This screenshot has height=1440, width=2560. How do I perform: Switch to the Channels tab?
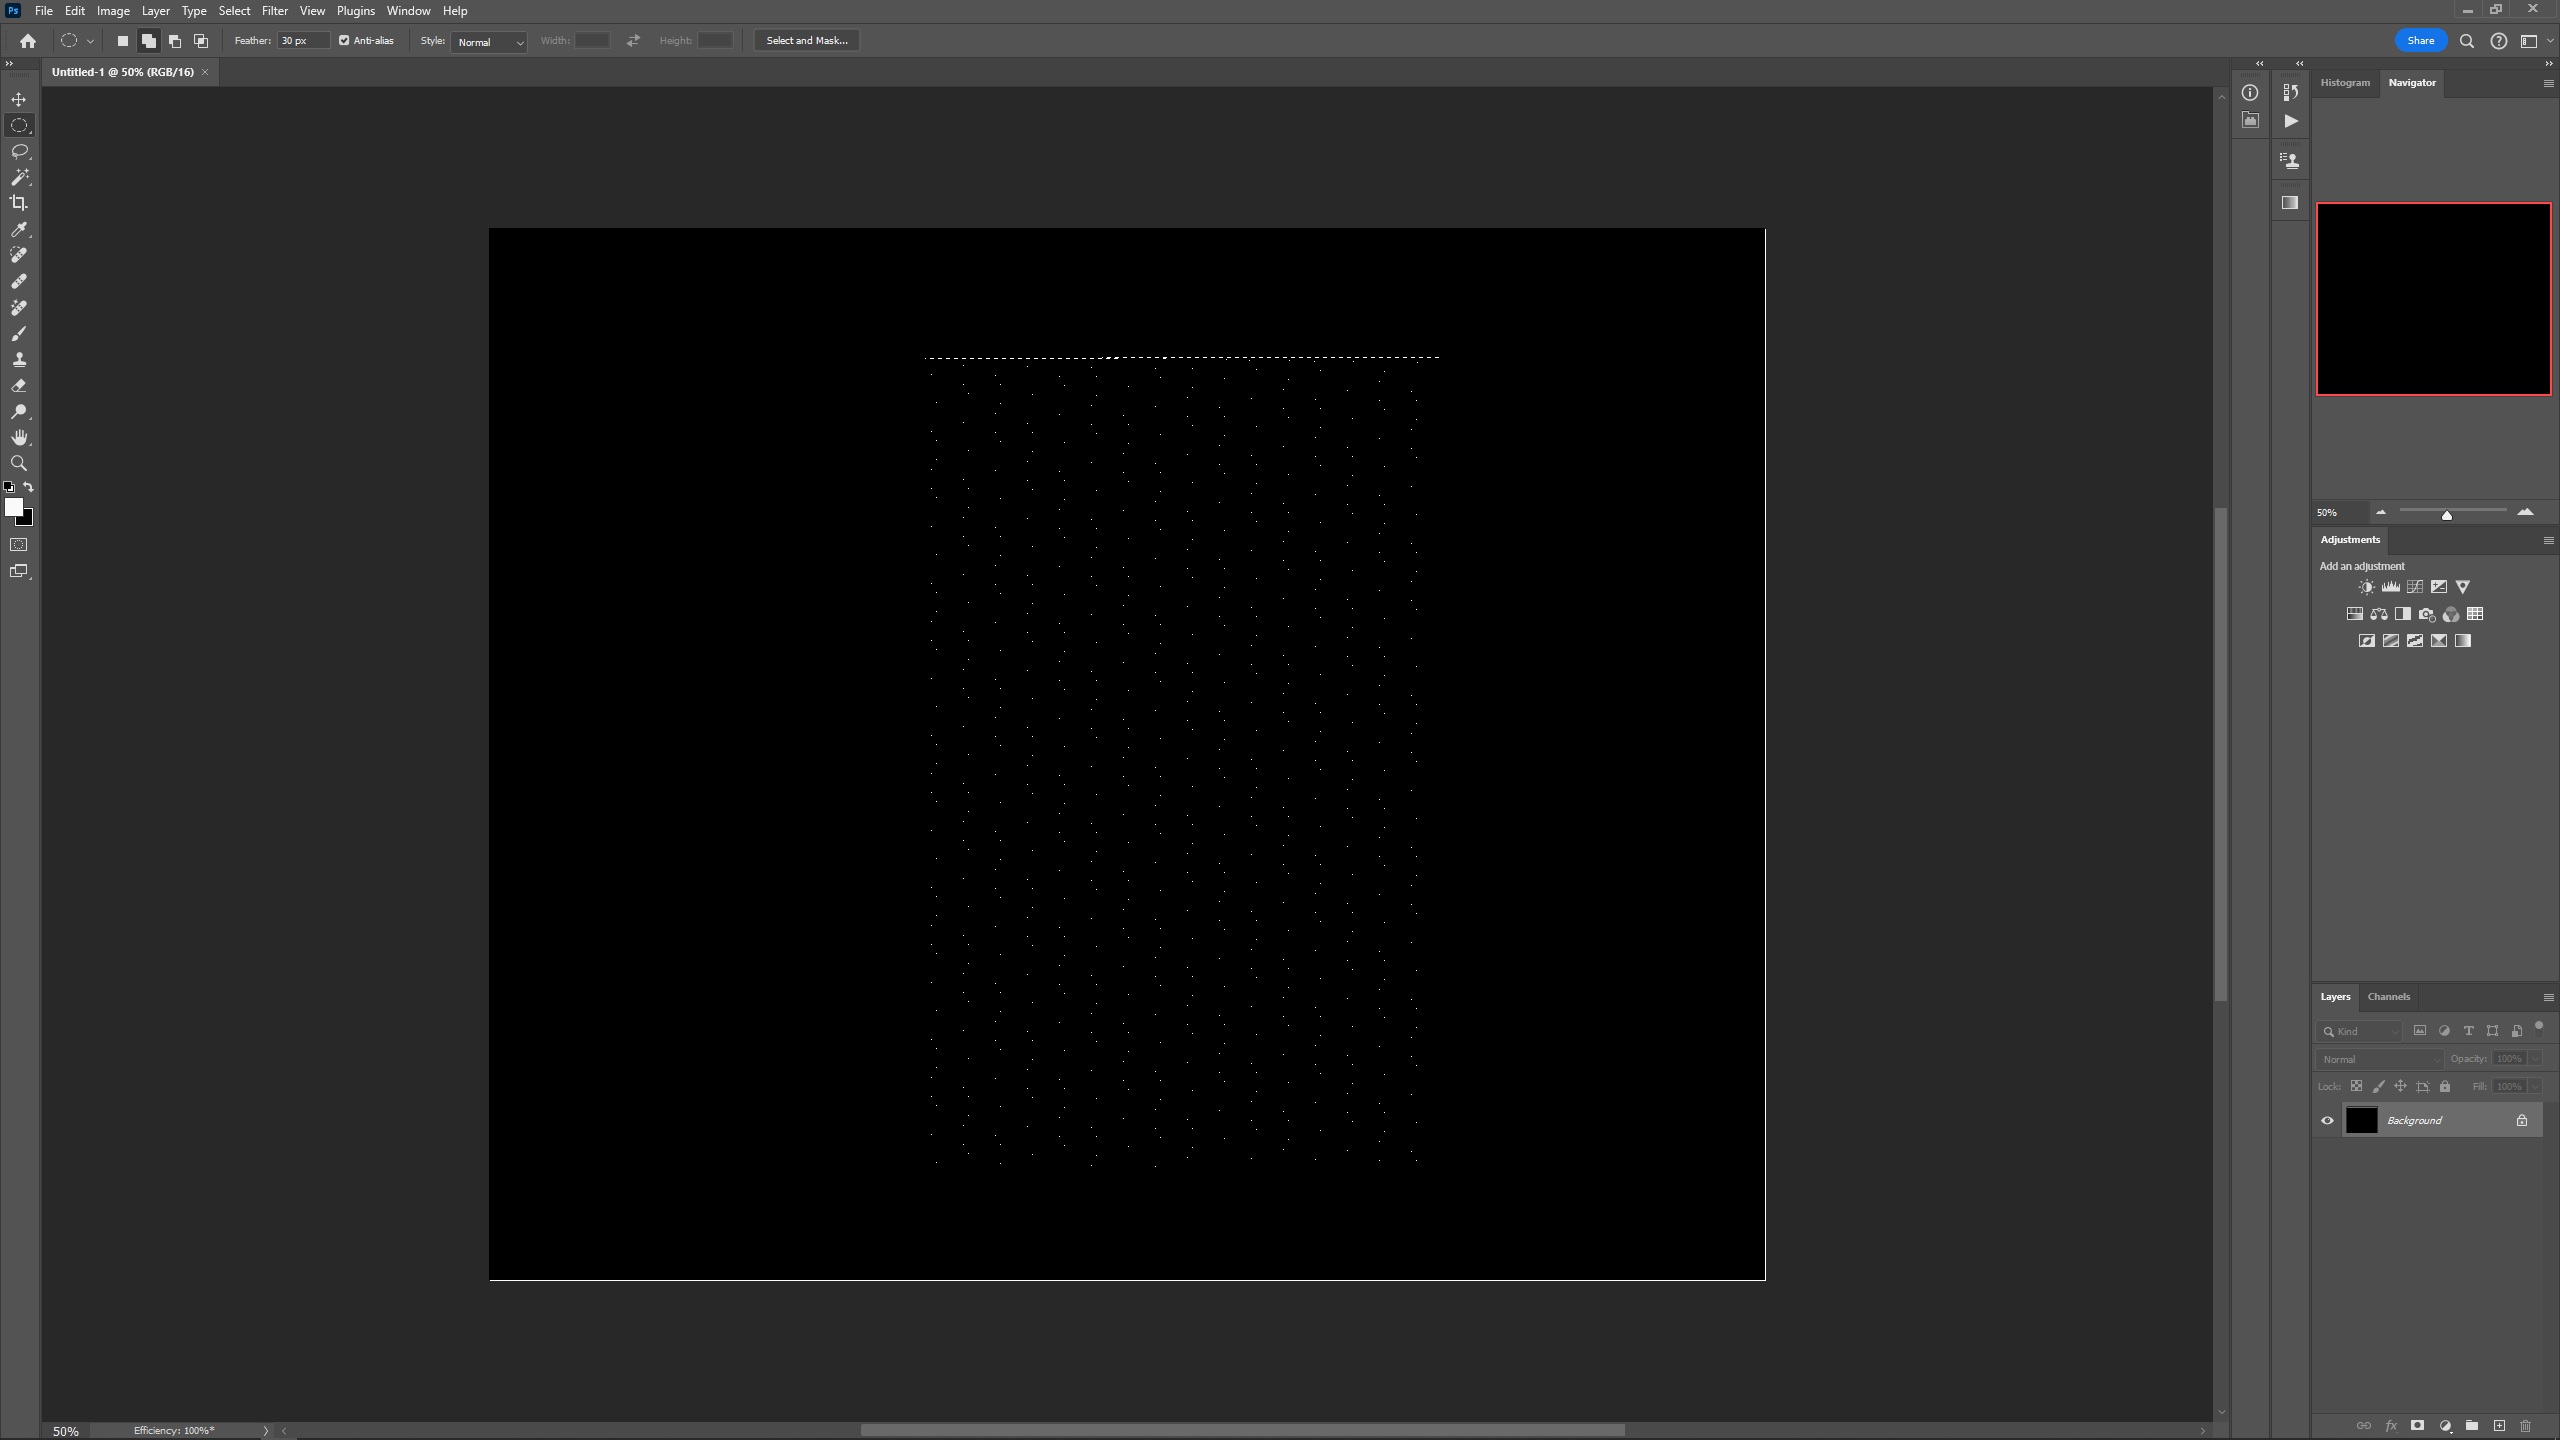click(x=2388, y=996)
